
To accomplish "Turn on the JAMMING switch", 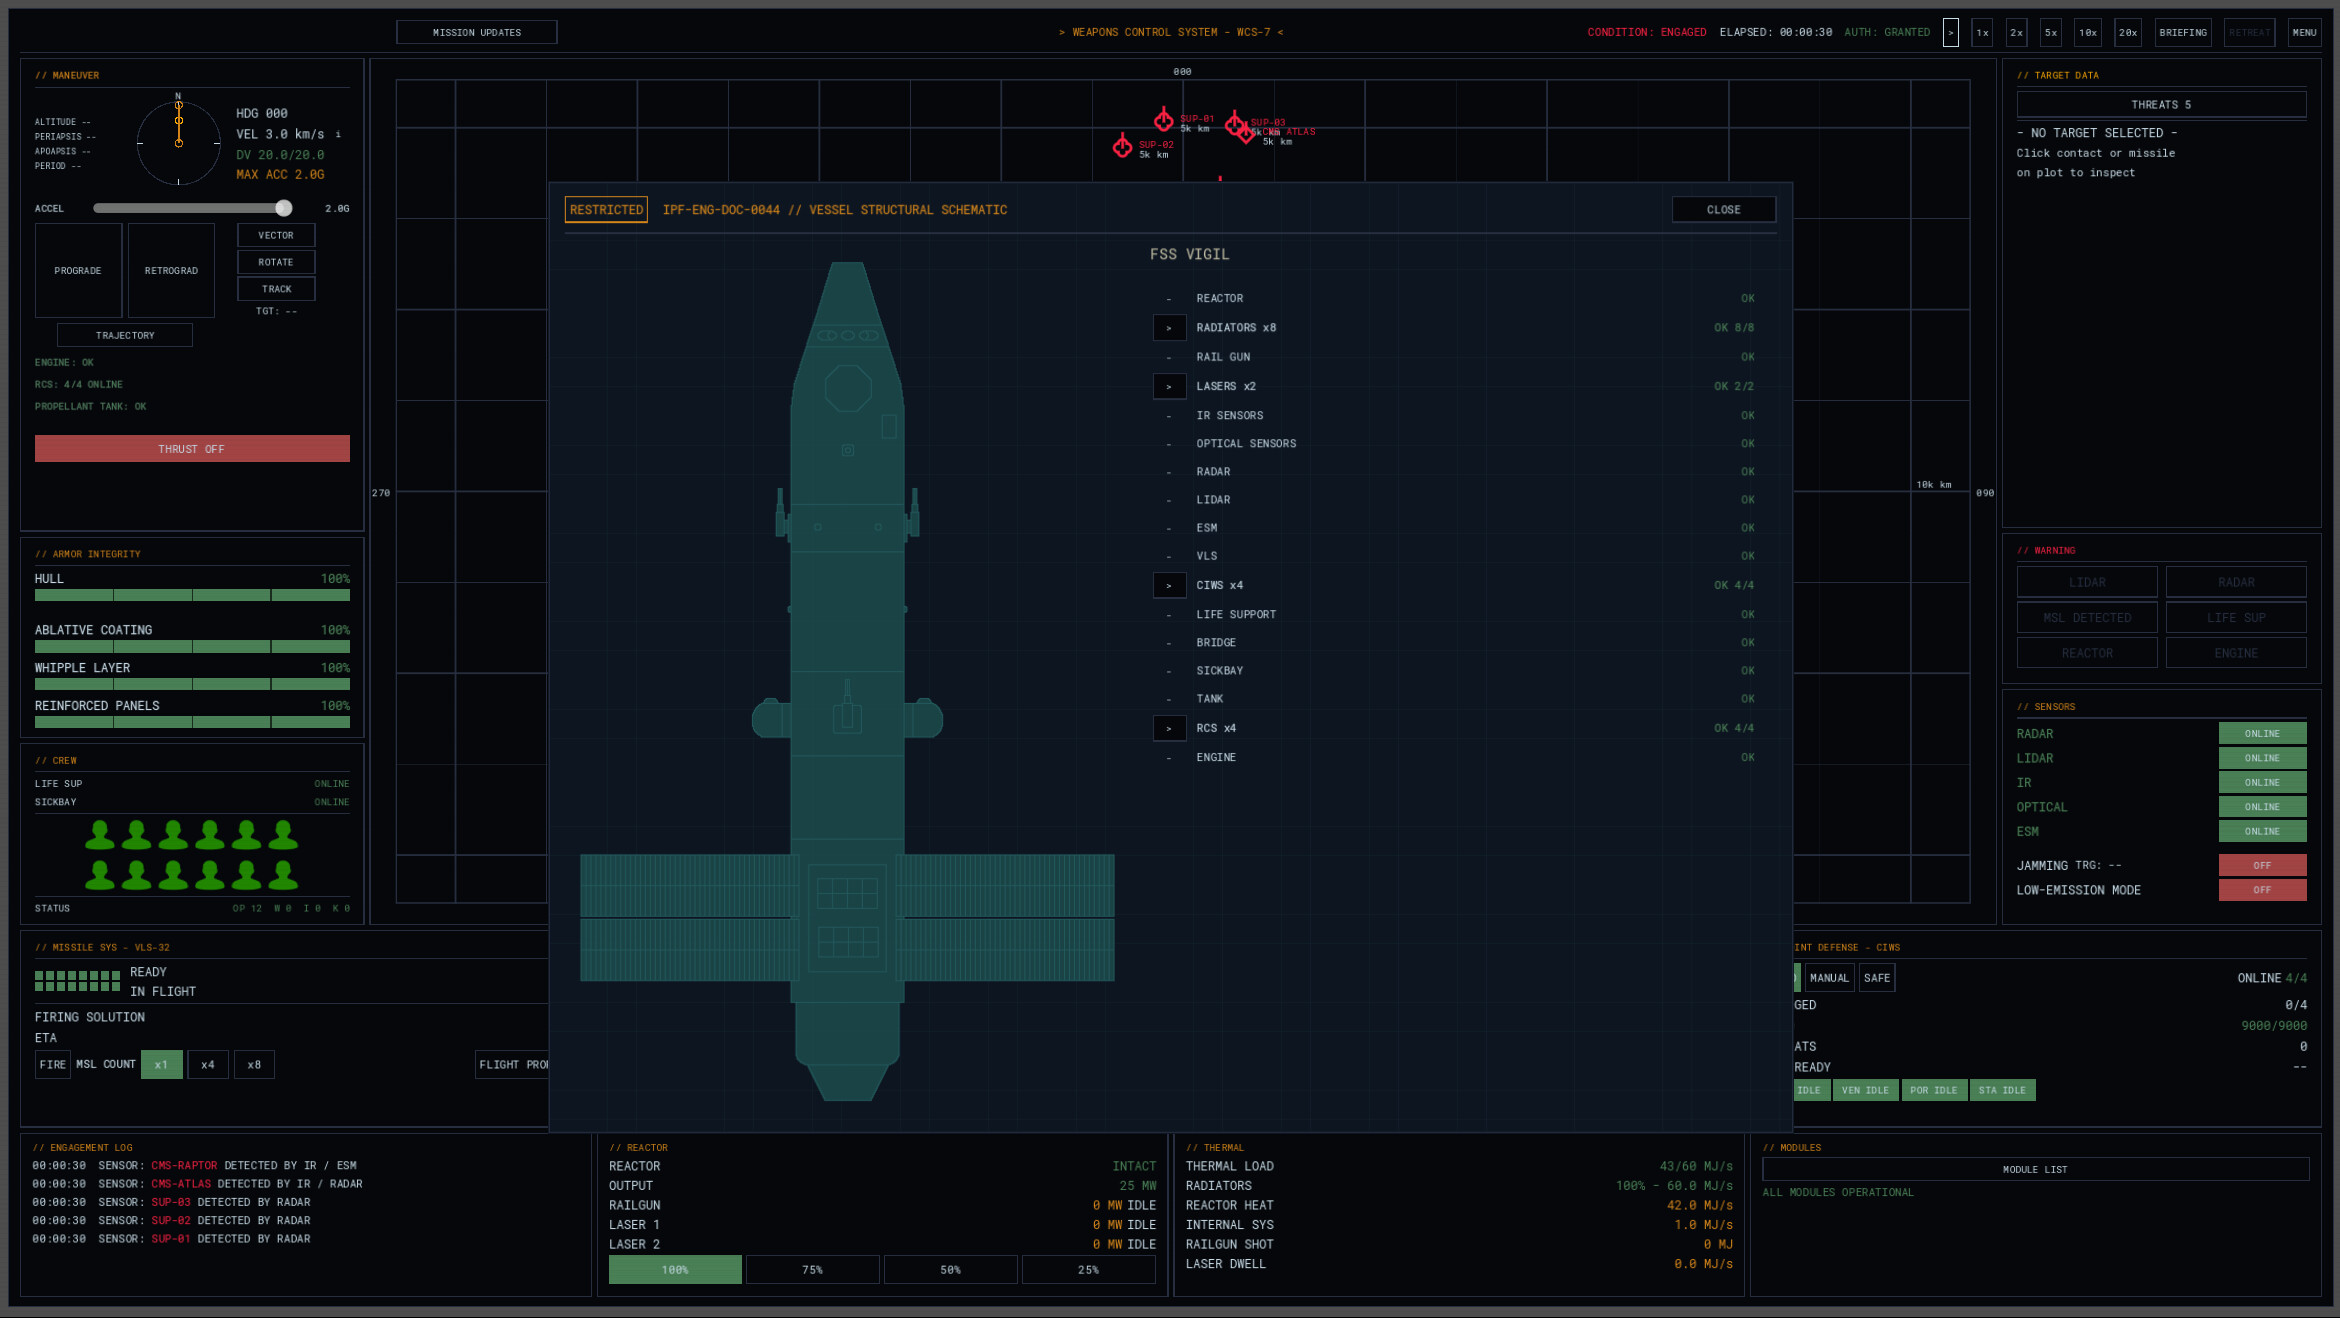I will coord(2262,865).
